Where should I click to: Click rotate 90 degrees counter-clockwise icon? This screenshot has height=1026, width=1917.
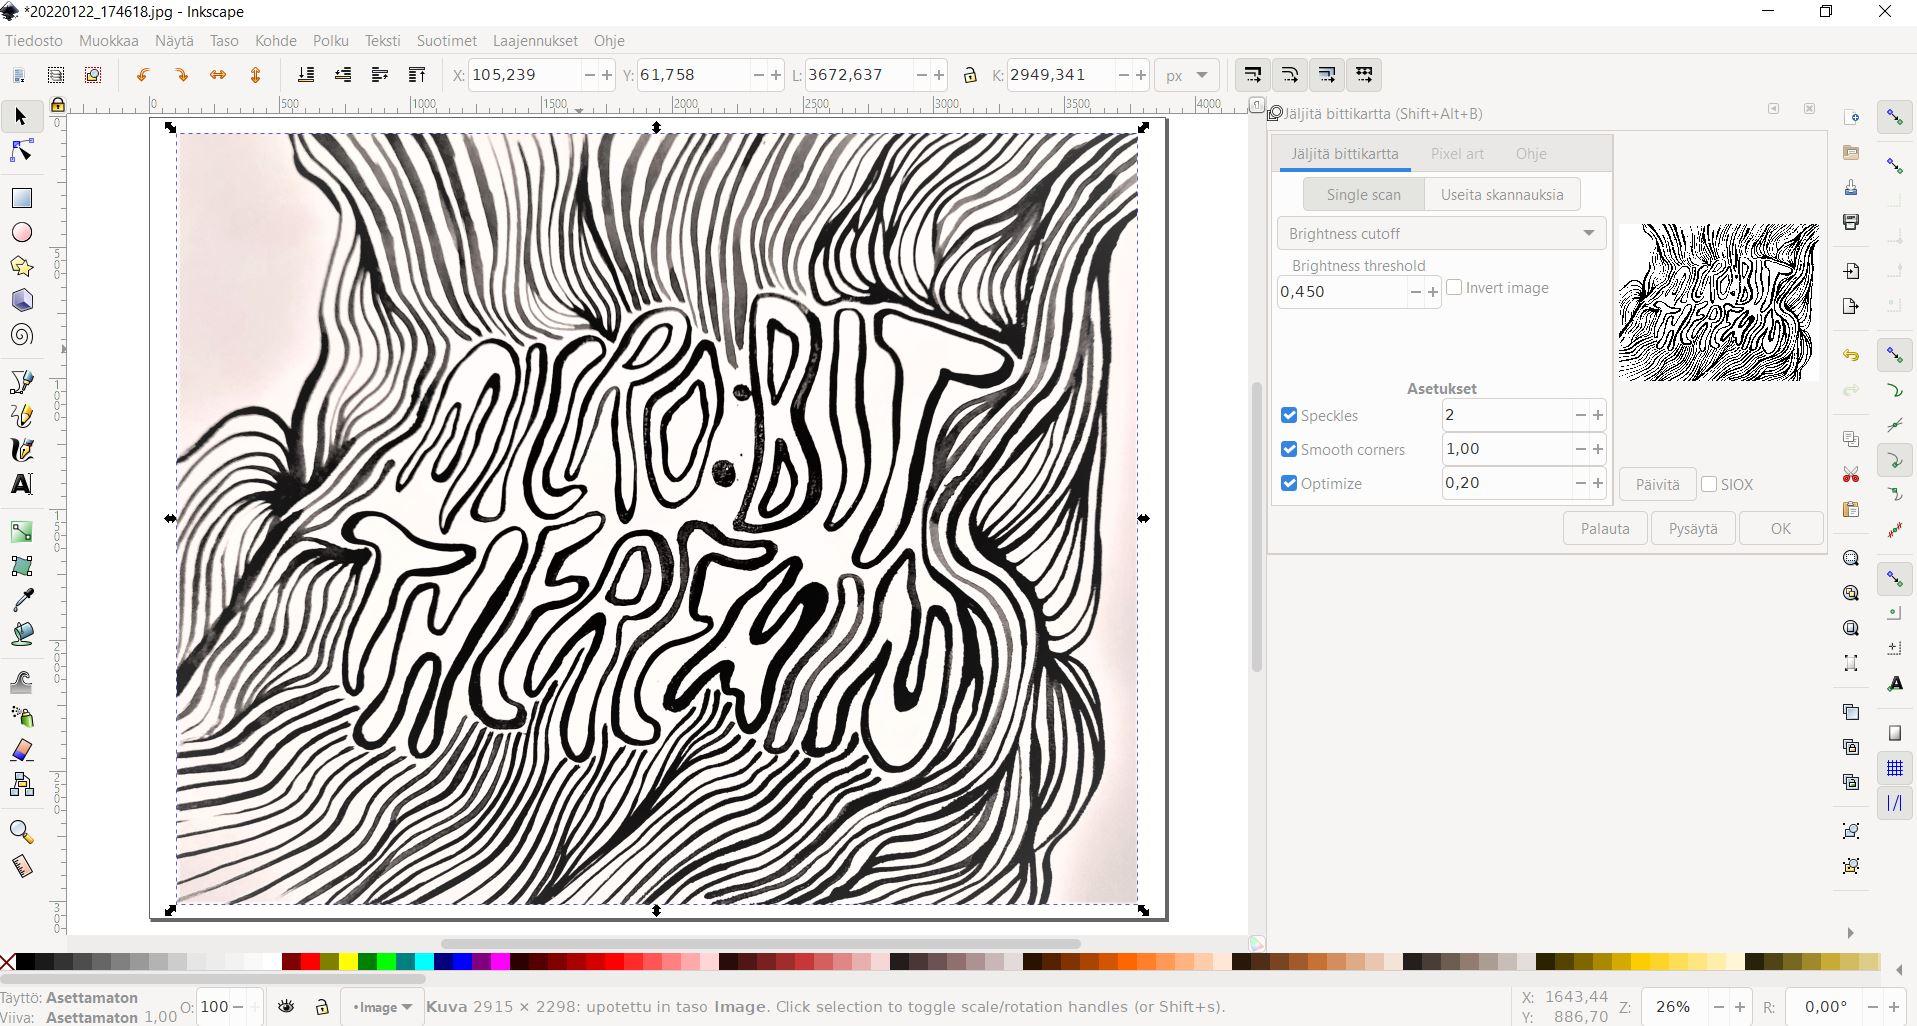(x=143, y=75)
